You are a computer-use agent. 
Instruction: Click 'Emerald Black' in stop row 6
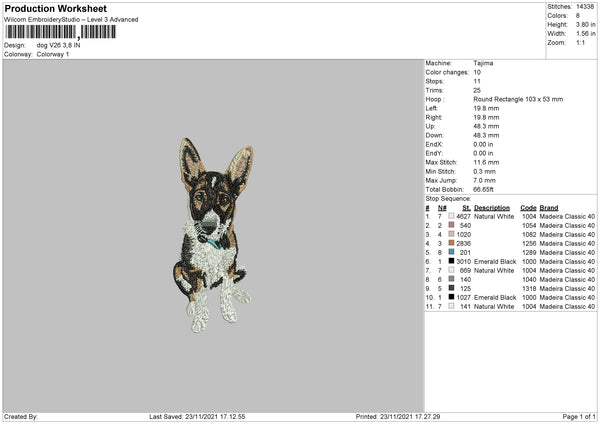[495, 262]
